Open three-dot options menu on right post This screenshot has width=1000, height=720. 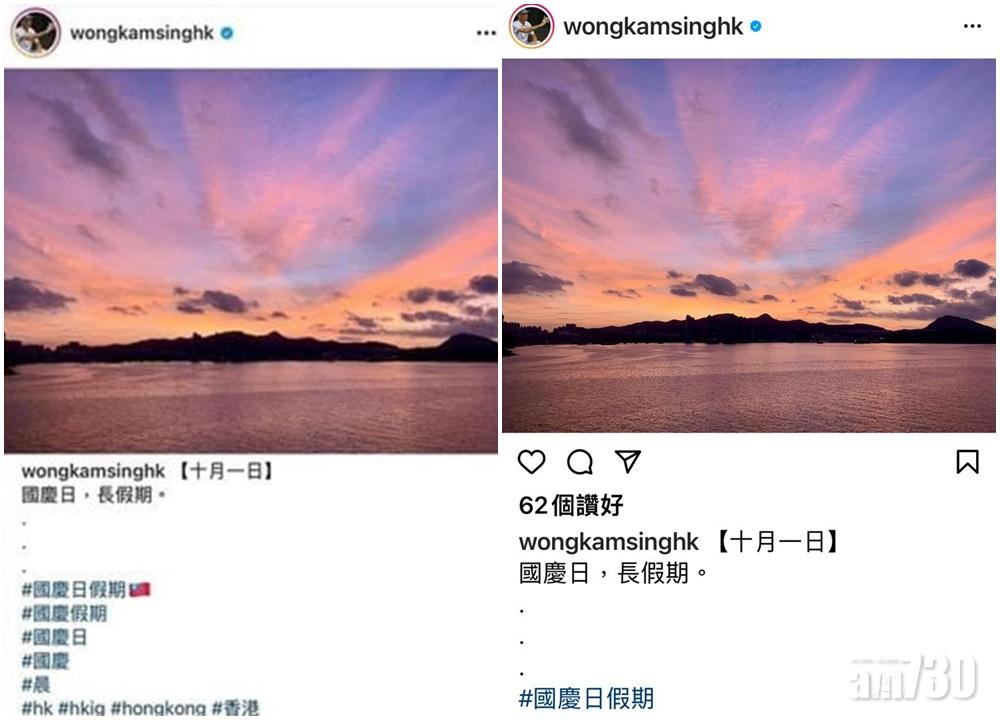pos(972,26)
